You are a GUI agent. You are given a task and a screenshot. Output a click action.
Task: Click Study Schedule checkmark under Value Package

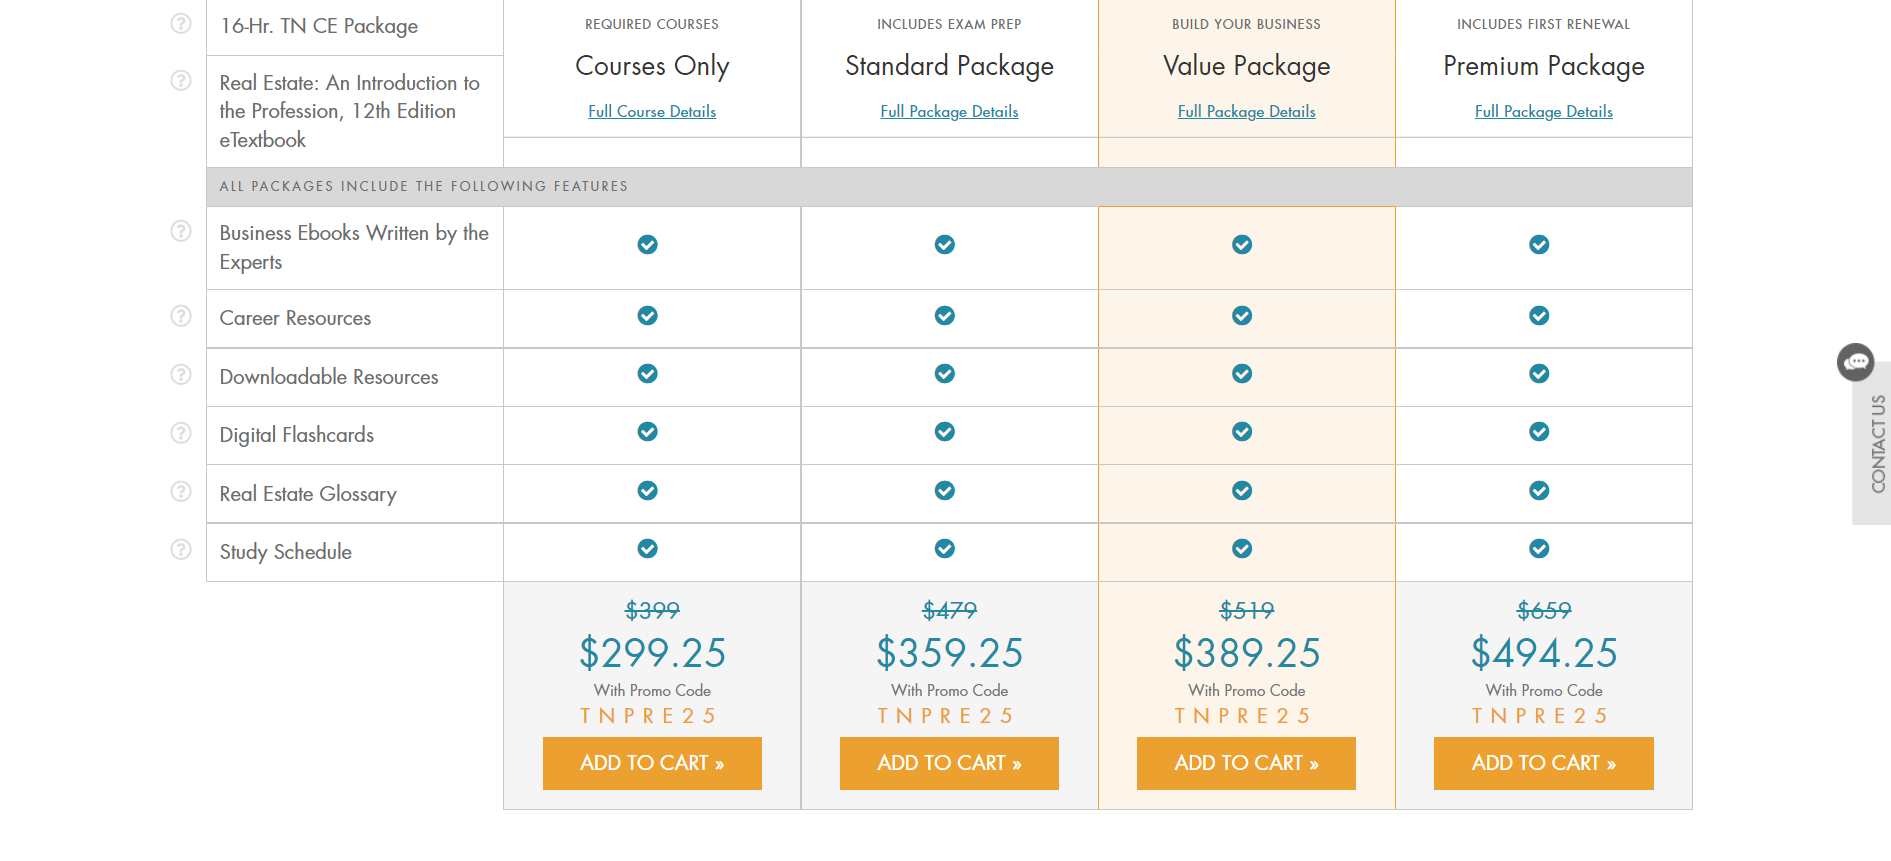[x=1242, y=548]
